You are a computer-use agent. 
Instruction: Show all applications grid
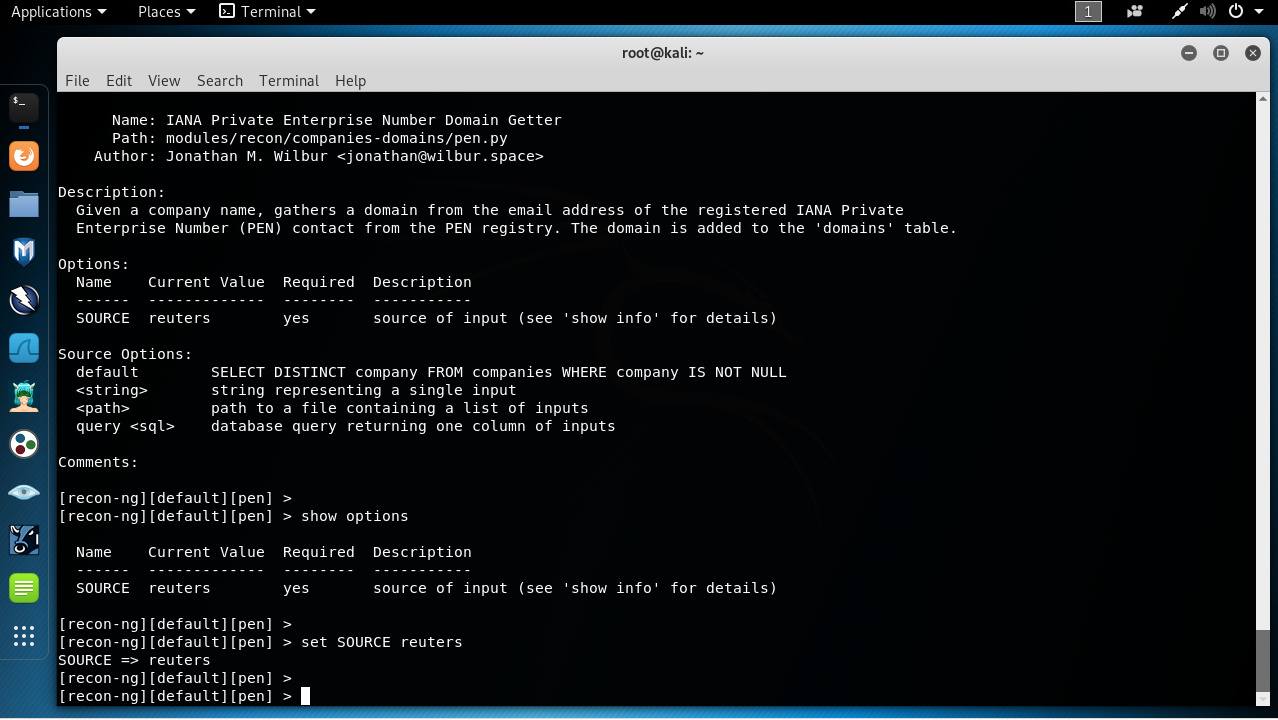(x=24, y=636)
